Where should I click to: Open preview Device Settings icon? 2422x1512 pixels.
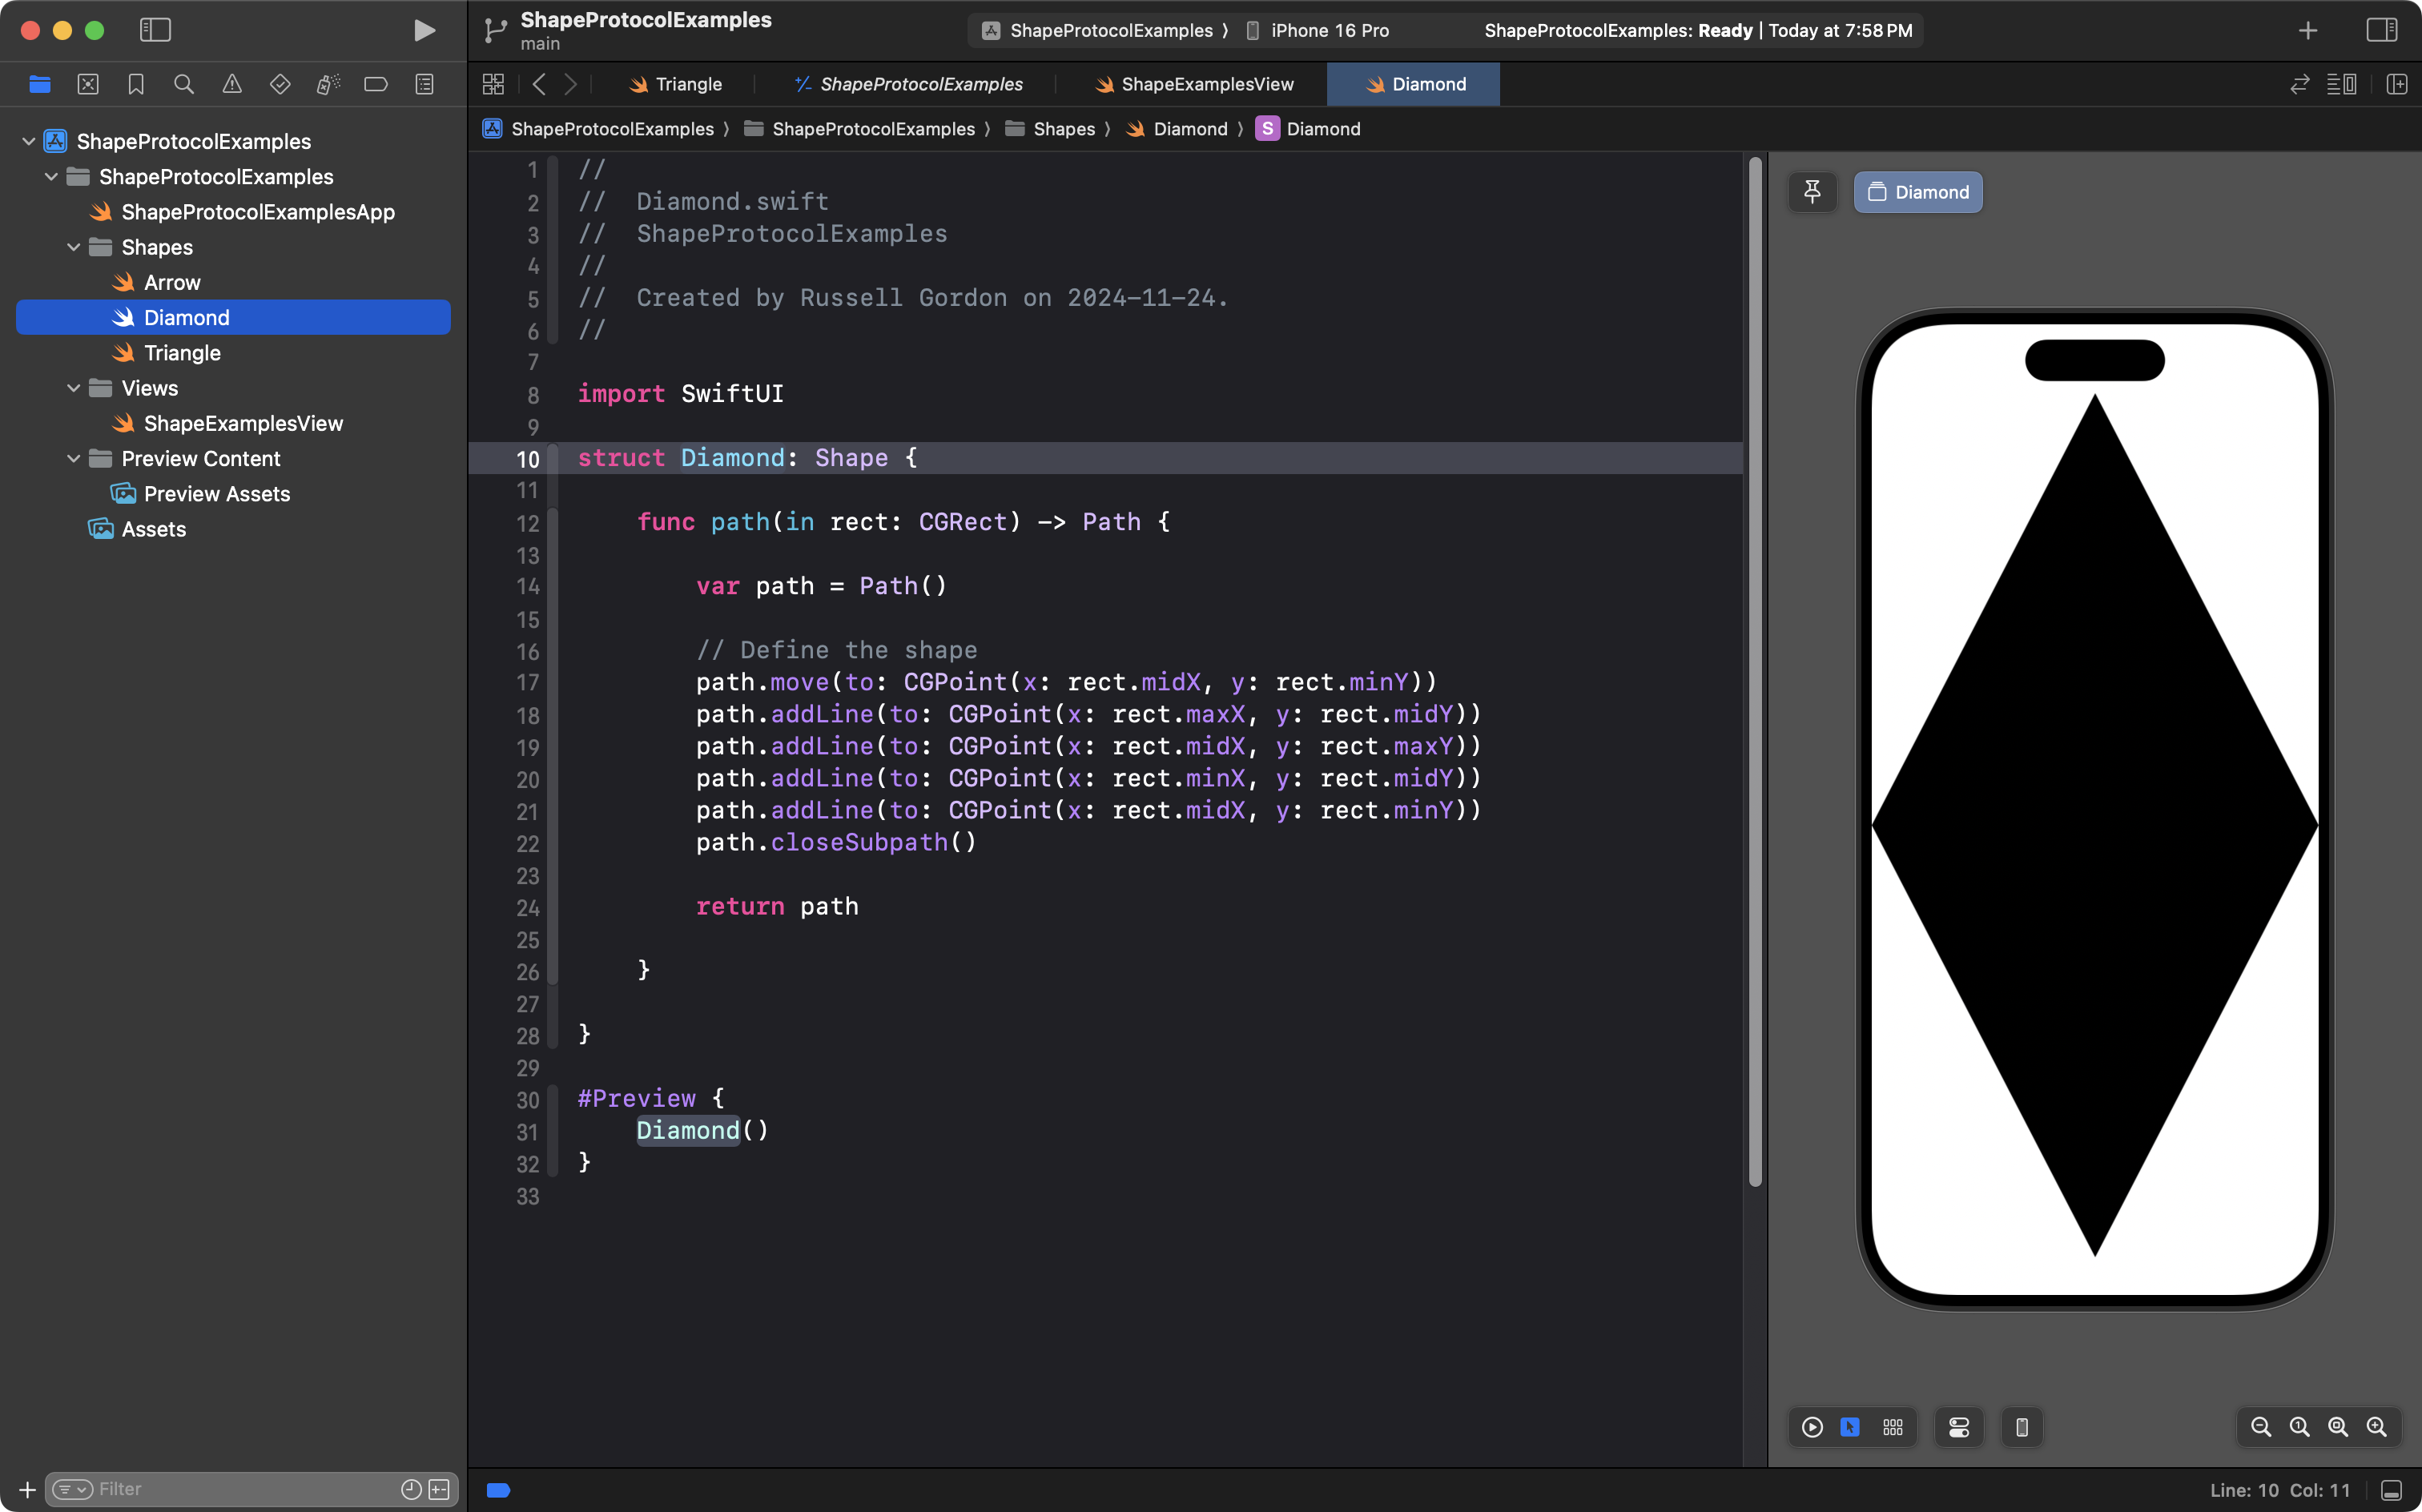(1959, 1427)
